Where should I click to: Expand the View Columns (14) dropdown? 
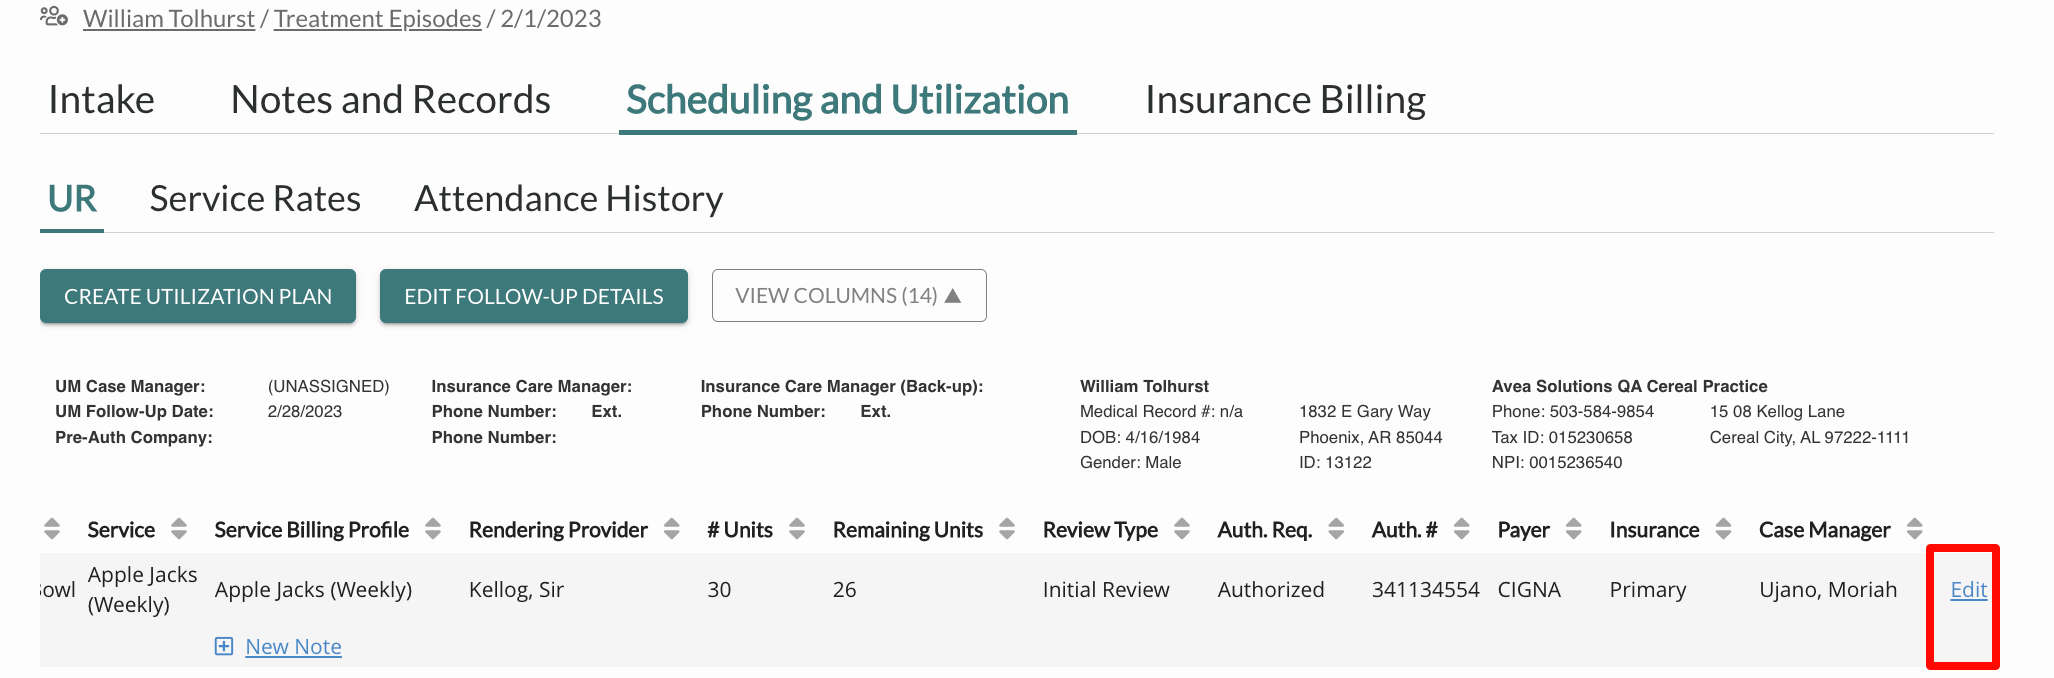(849, 296)
